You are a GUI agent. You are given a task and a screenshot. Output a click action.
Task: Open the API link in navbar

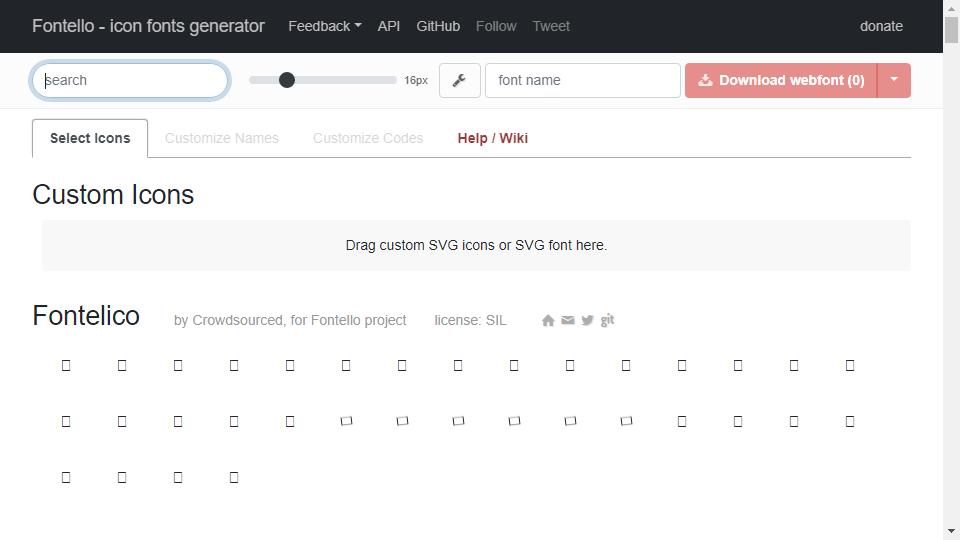click(x=389, y=26)
